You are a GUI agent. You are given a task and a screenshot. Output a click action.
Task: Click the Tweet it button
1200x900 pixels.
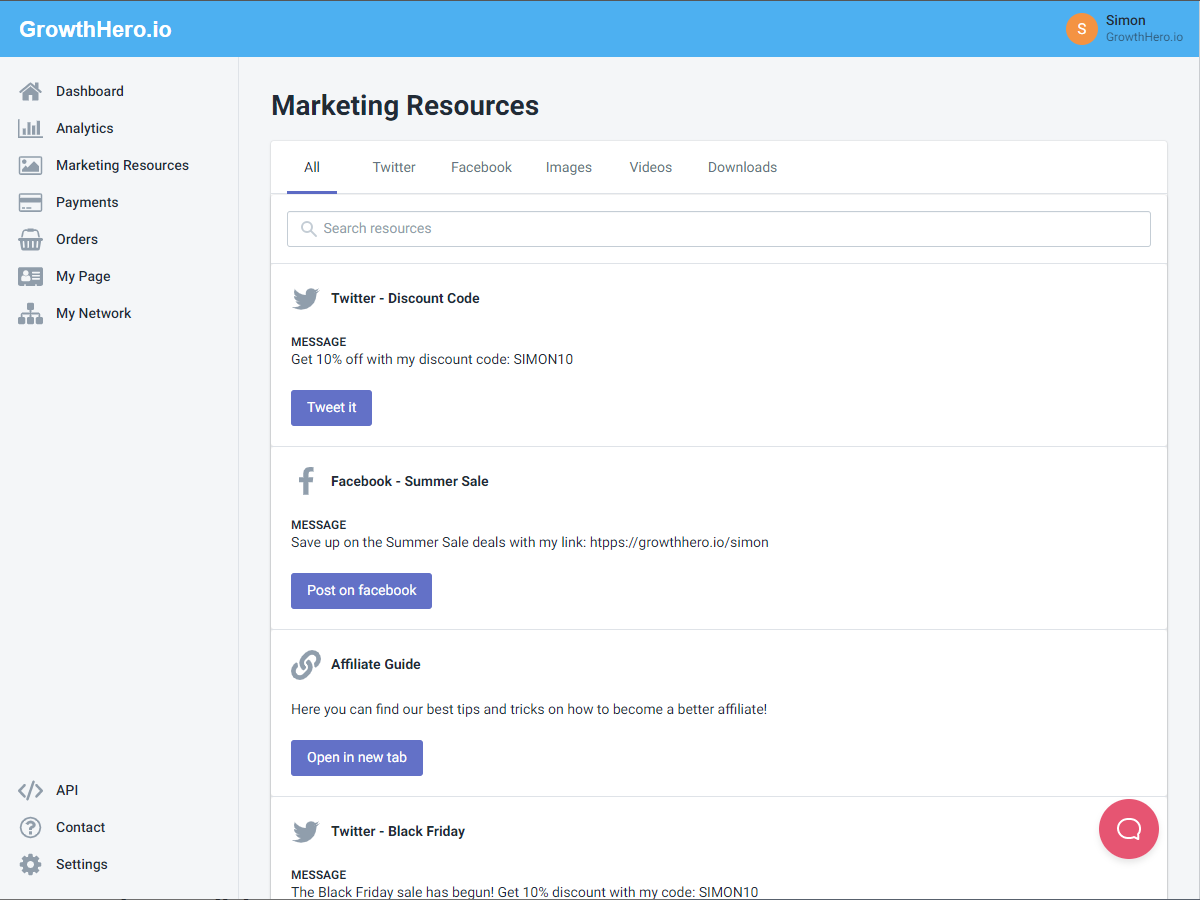coord(331,407)
